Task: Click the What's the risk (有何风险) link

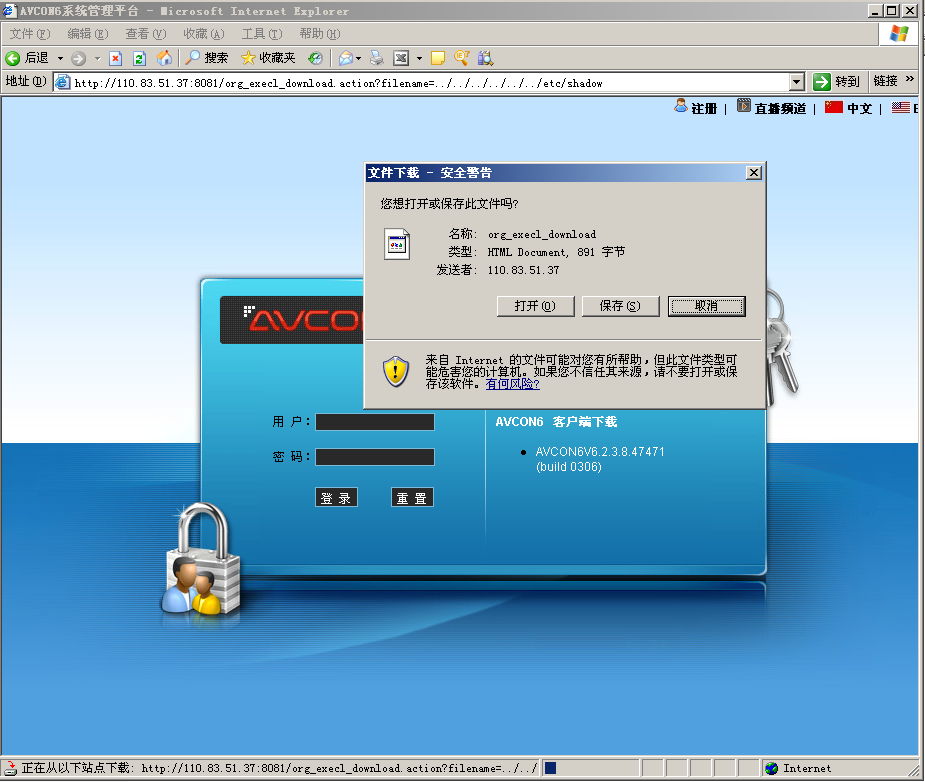Action: coord(512,384)
